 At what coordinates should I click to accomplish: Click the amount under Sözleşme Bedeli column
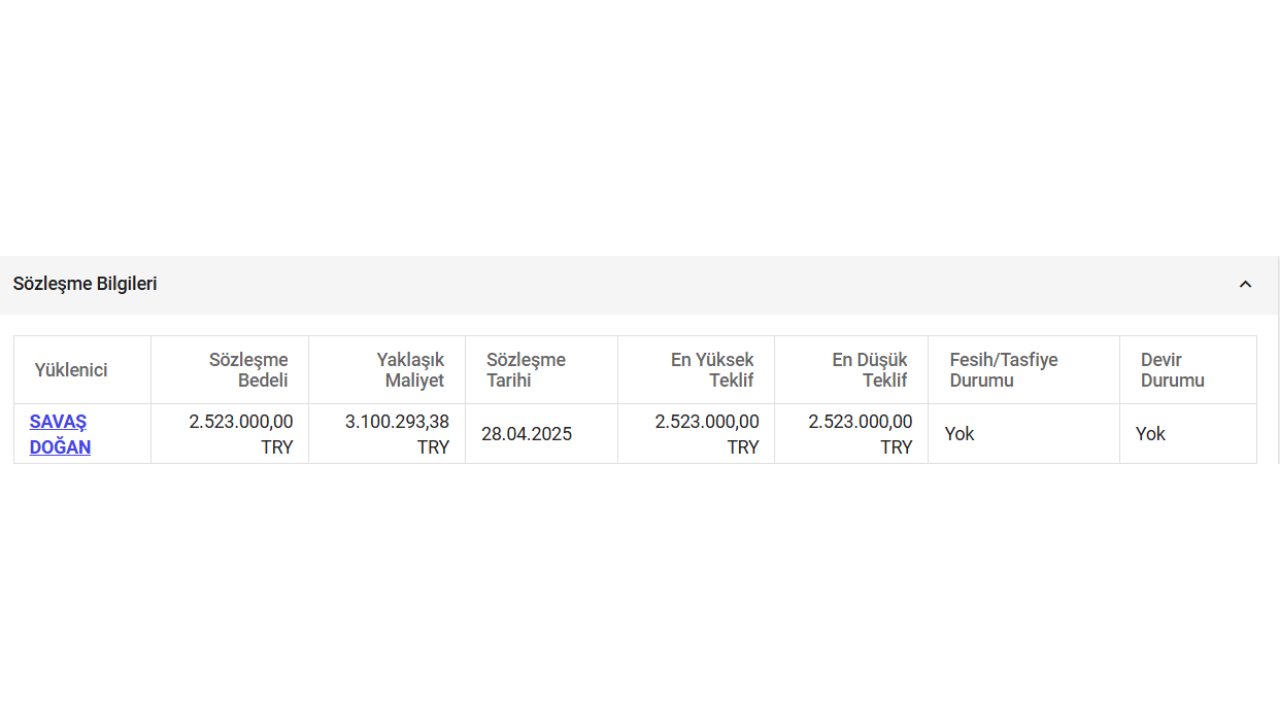pos(241,422)
